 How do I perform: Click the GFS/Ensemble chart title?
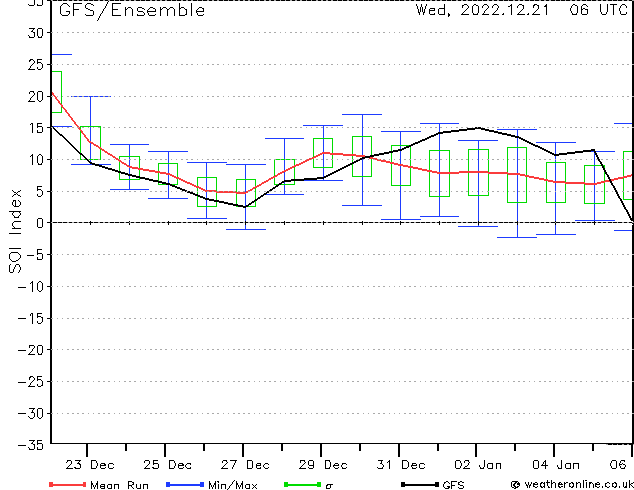(132, 11)
